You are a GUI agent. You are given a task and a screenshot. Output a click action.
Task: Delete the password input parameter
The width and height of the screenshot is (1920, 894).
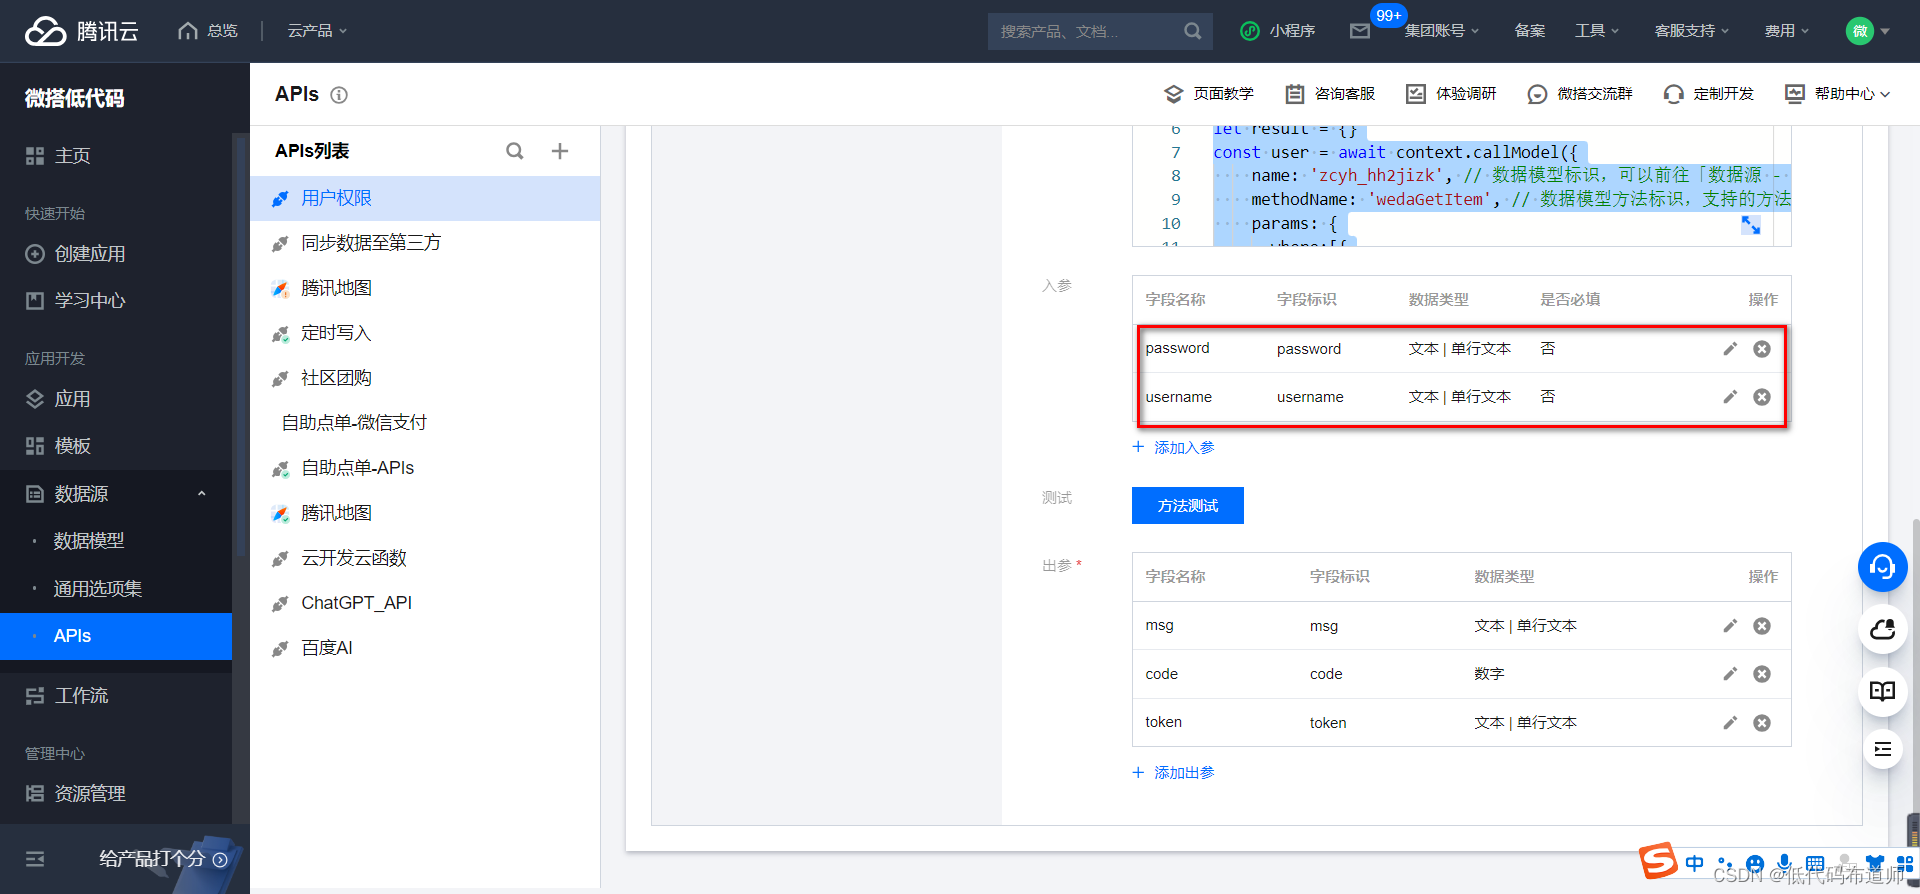(x=1762, y=349)
